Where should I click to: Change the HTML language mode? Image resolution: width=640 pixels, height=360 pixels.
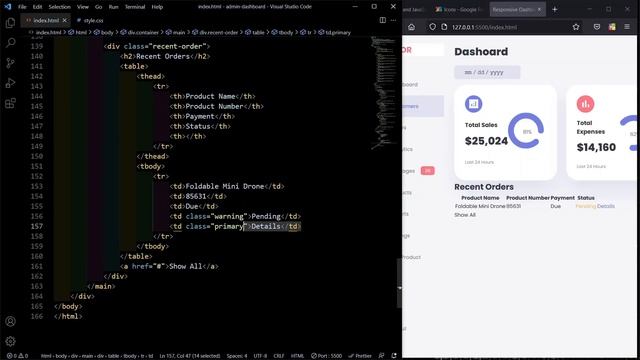coord(297,356)
